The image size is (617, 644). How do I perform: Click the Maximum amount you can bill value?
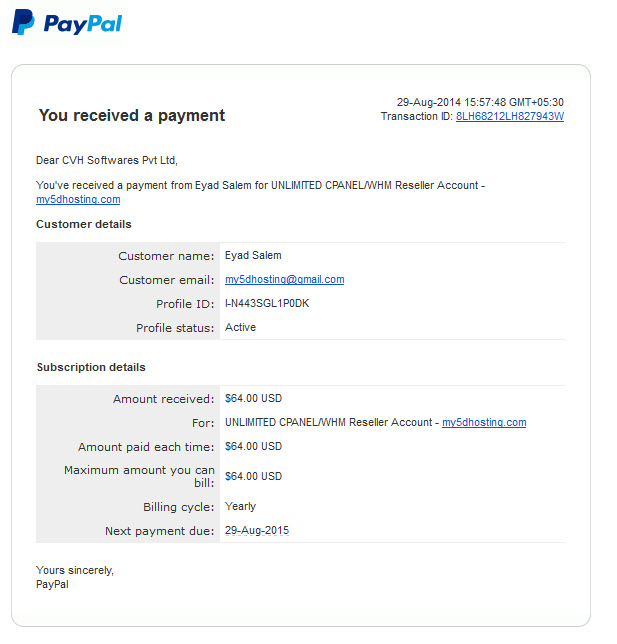point(253,476)
